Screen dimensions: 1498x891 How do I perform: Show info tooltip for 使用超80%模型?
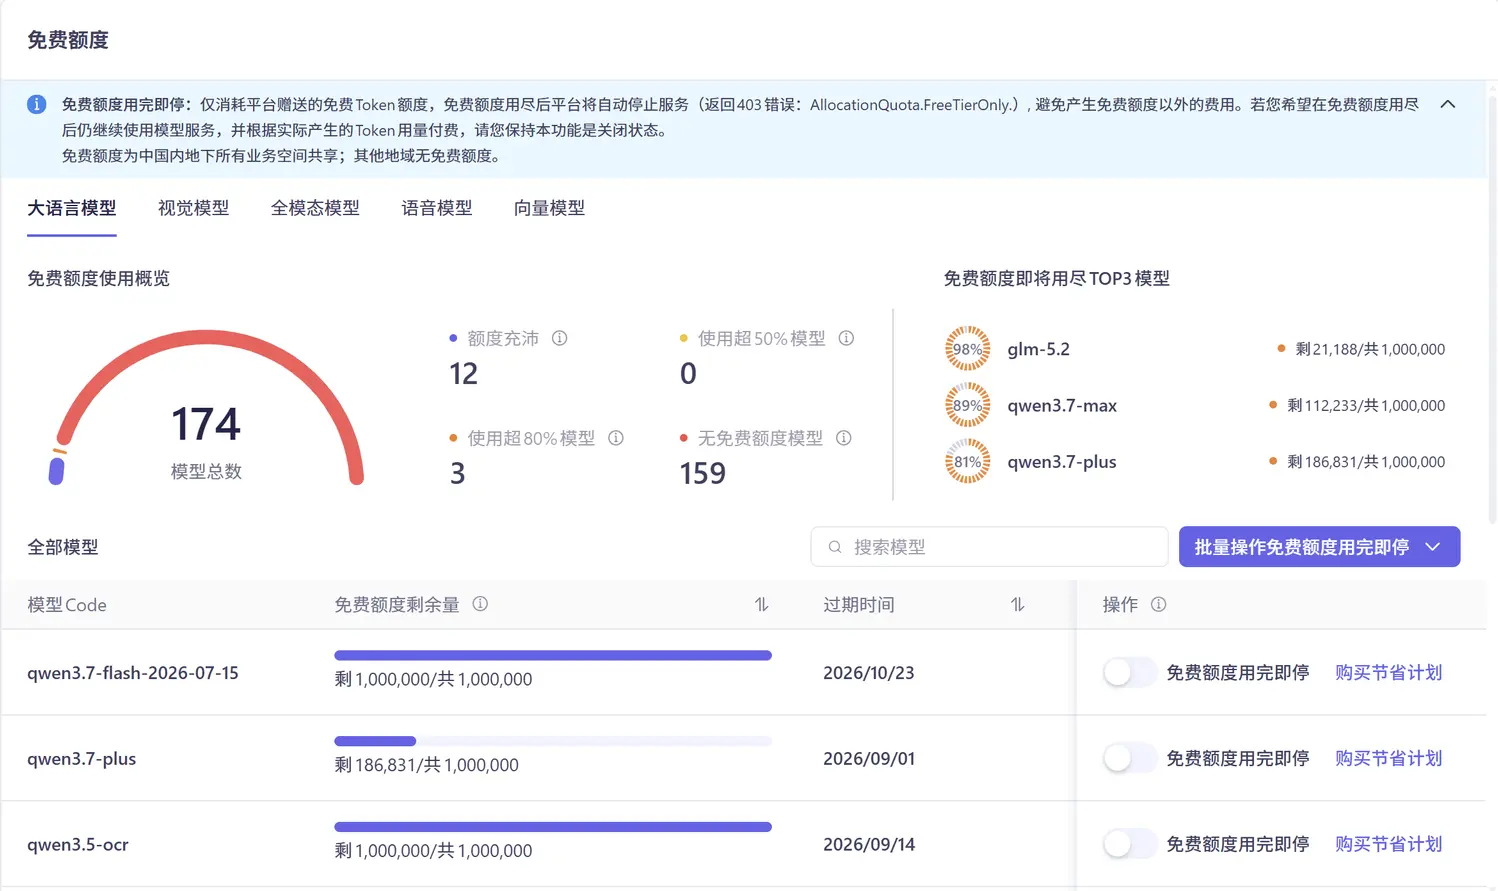(x=616, y=438)
